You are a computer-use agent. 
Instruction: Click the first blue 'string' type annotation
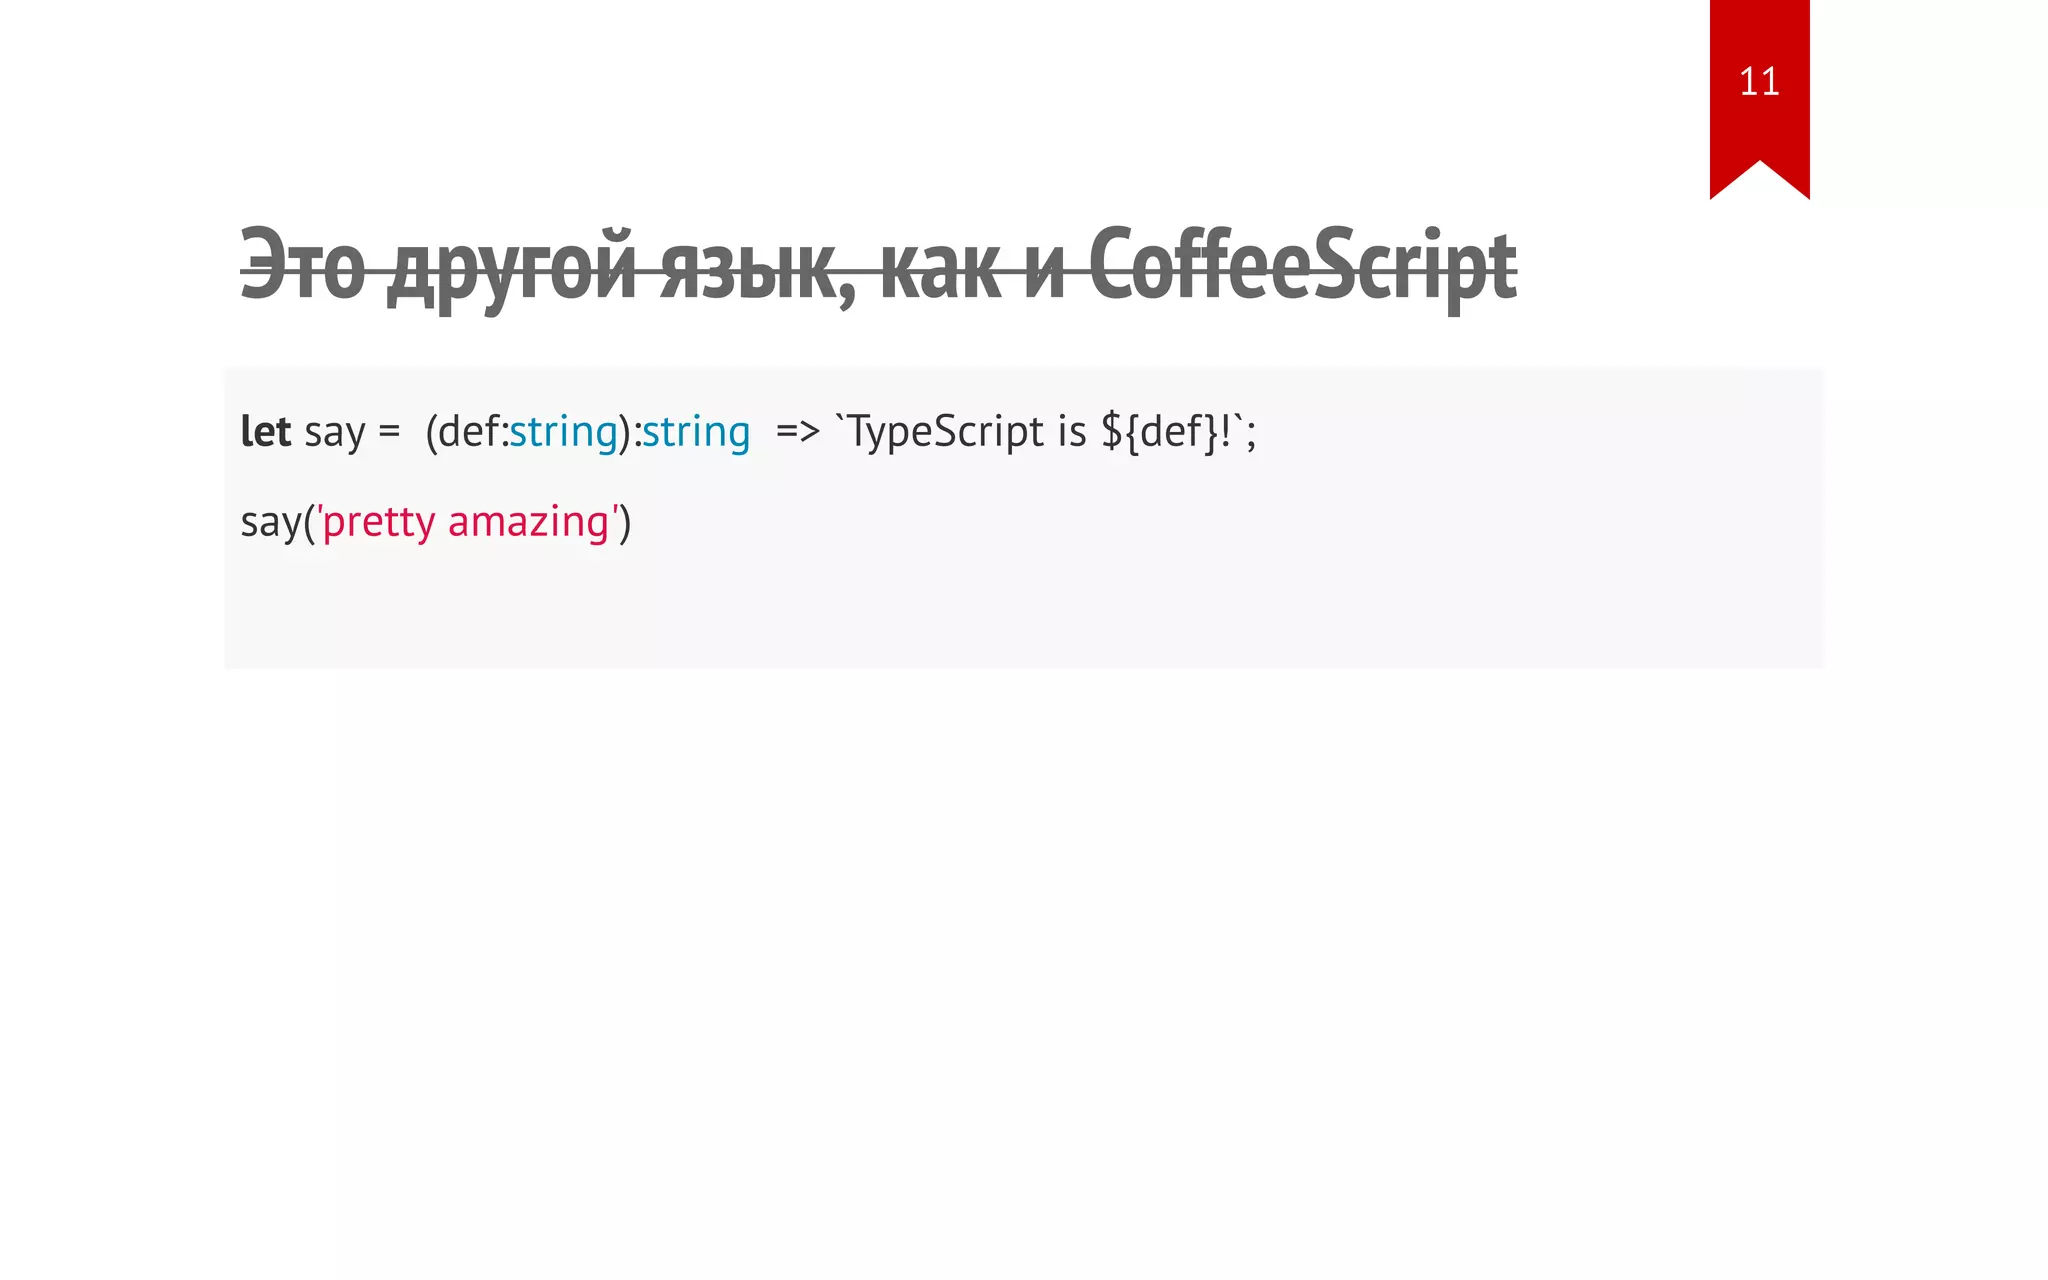click(563, 432)
